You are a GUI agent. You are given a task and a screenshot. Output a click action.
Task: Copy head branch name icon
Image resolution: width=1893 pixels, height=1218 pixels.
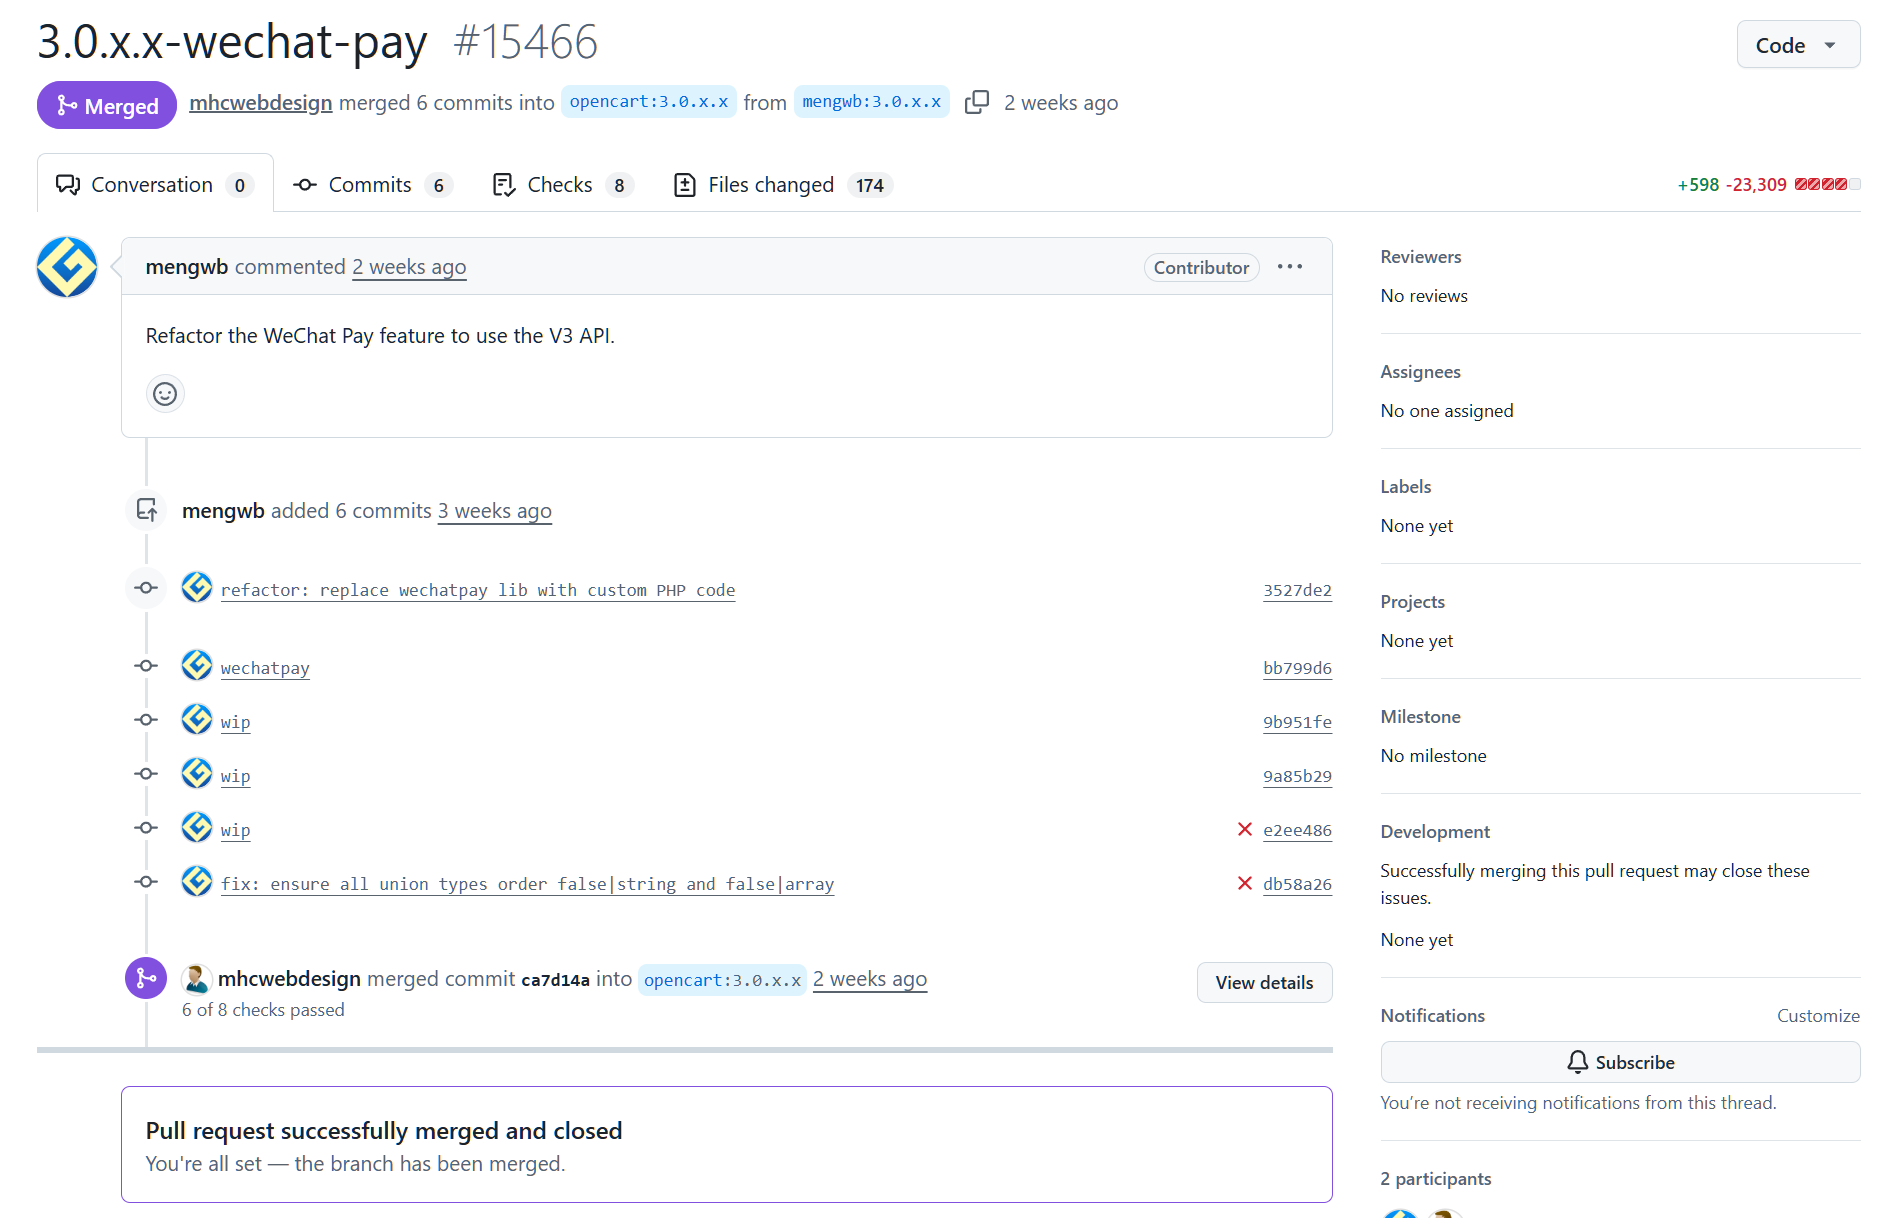tap(976, 103)
